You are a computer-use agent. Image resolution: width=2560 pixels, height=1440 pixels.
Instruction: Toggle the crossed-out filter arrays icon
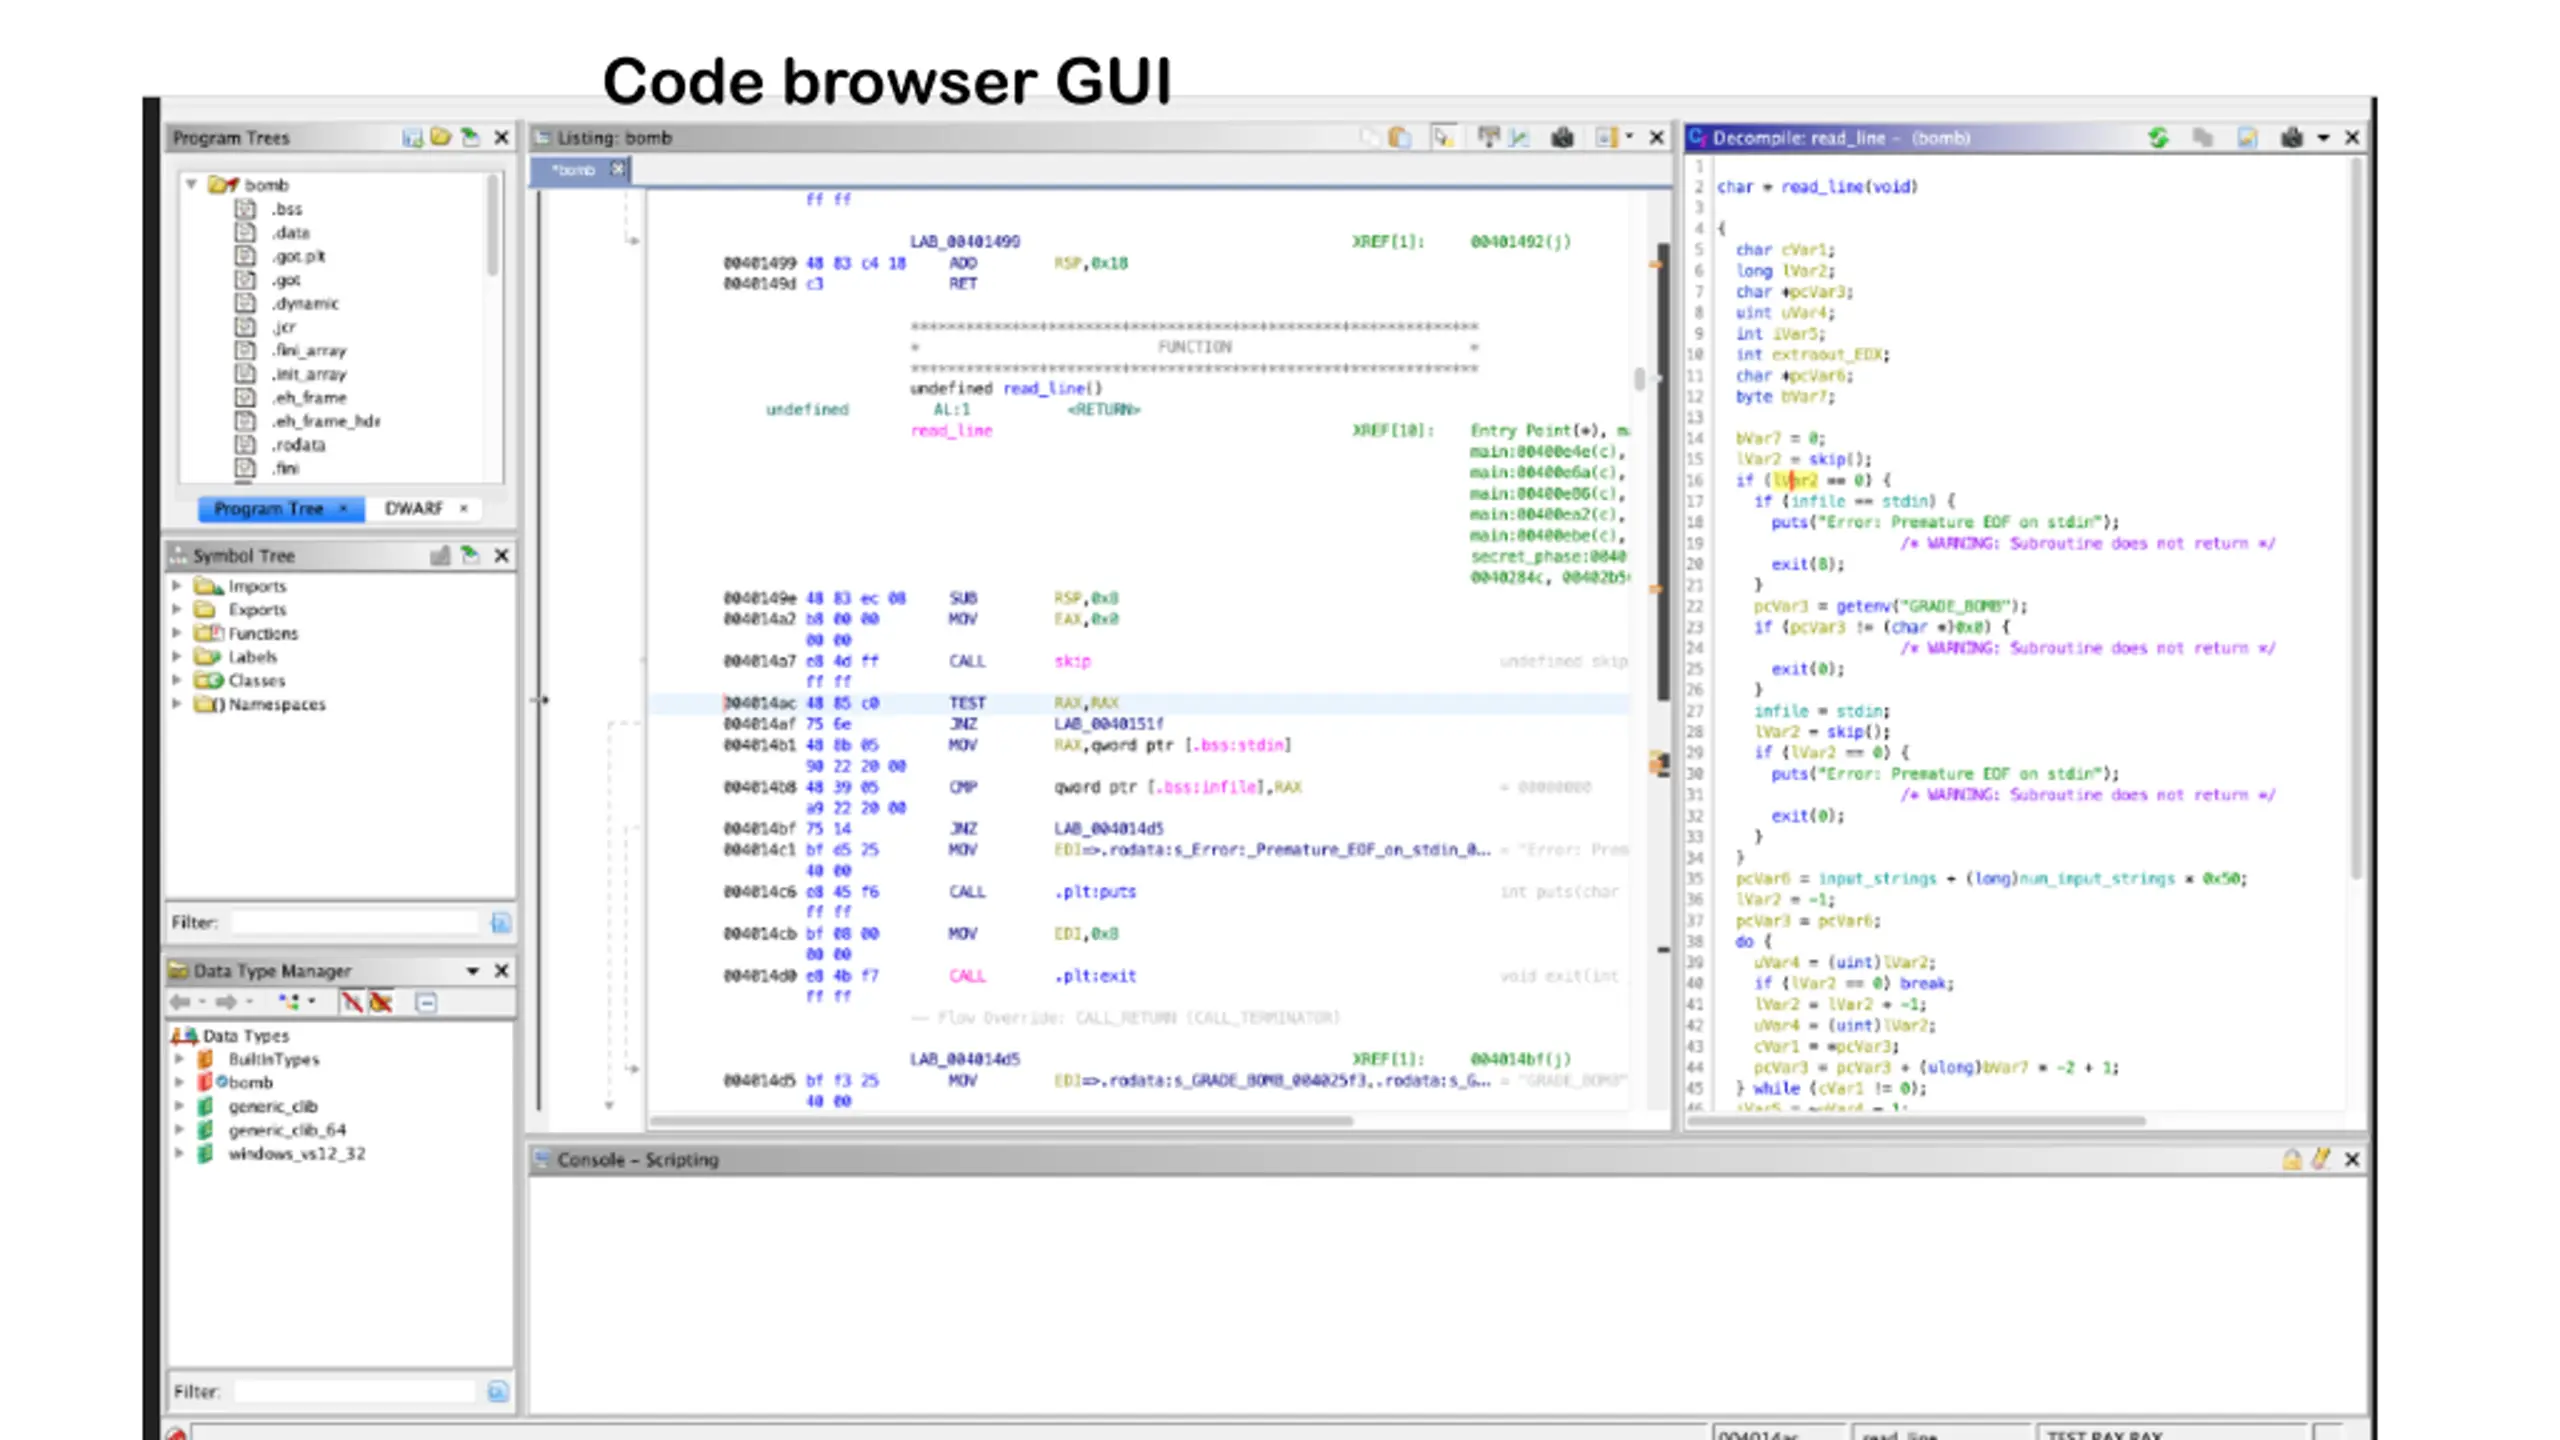tap(351, 1001)
